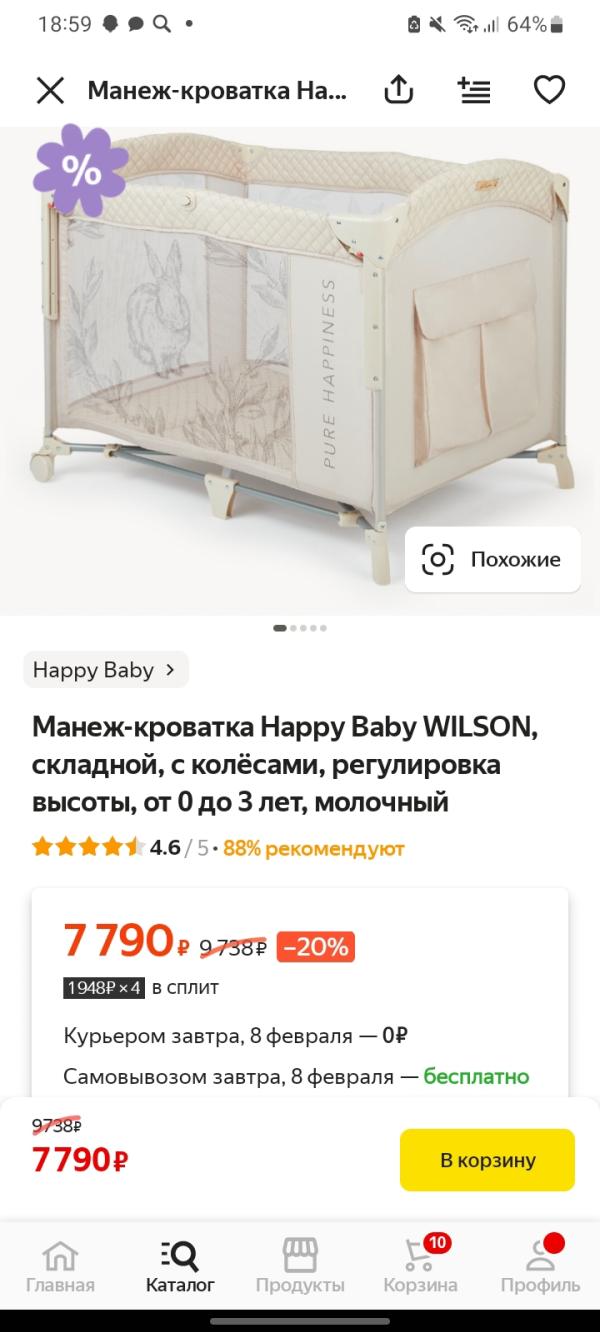The image size is (600, 1332).
Task: Tap the image carousel page dots
Action: pos(300,628)
